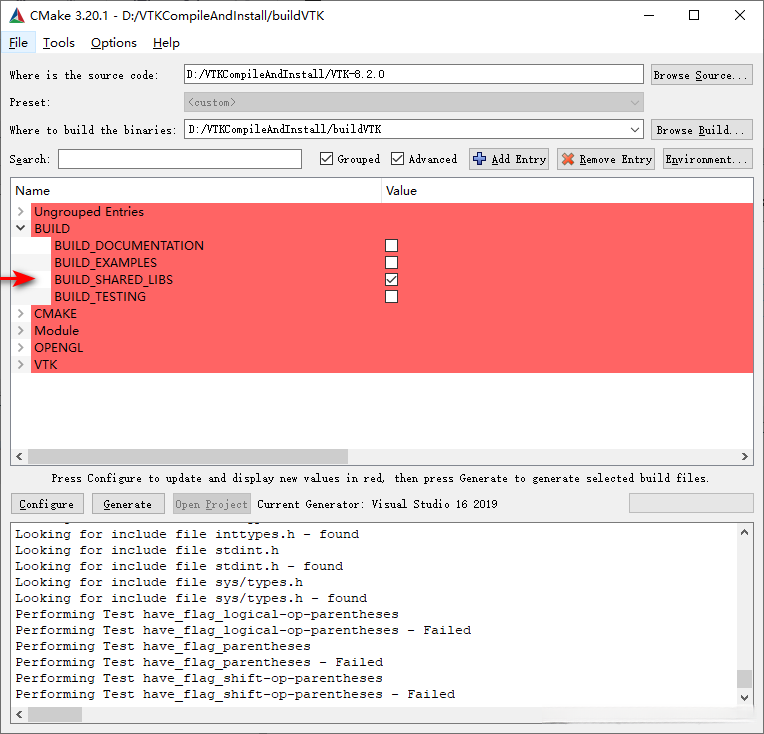Click the progress bar next to Current Generator
764x734 pixels.
click(x=691, y=503)
